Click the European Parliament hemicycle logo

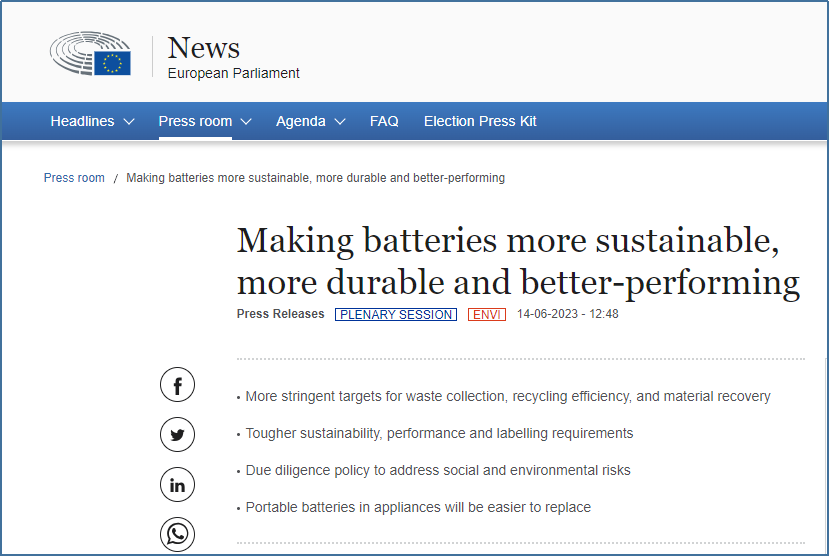pos(91,54)
